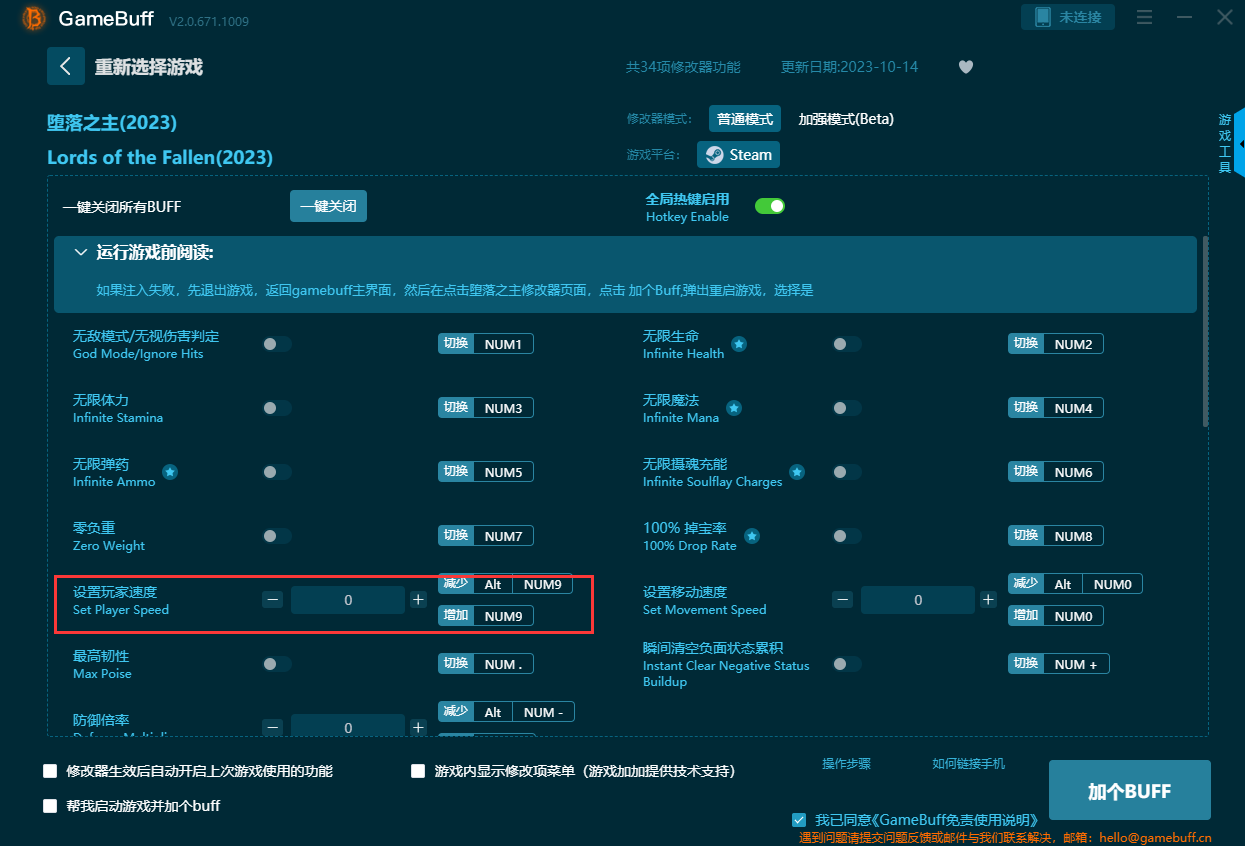
Task: Click NUM0 increase hotkey for Movement Speed
Action: tap(1074, 616)
